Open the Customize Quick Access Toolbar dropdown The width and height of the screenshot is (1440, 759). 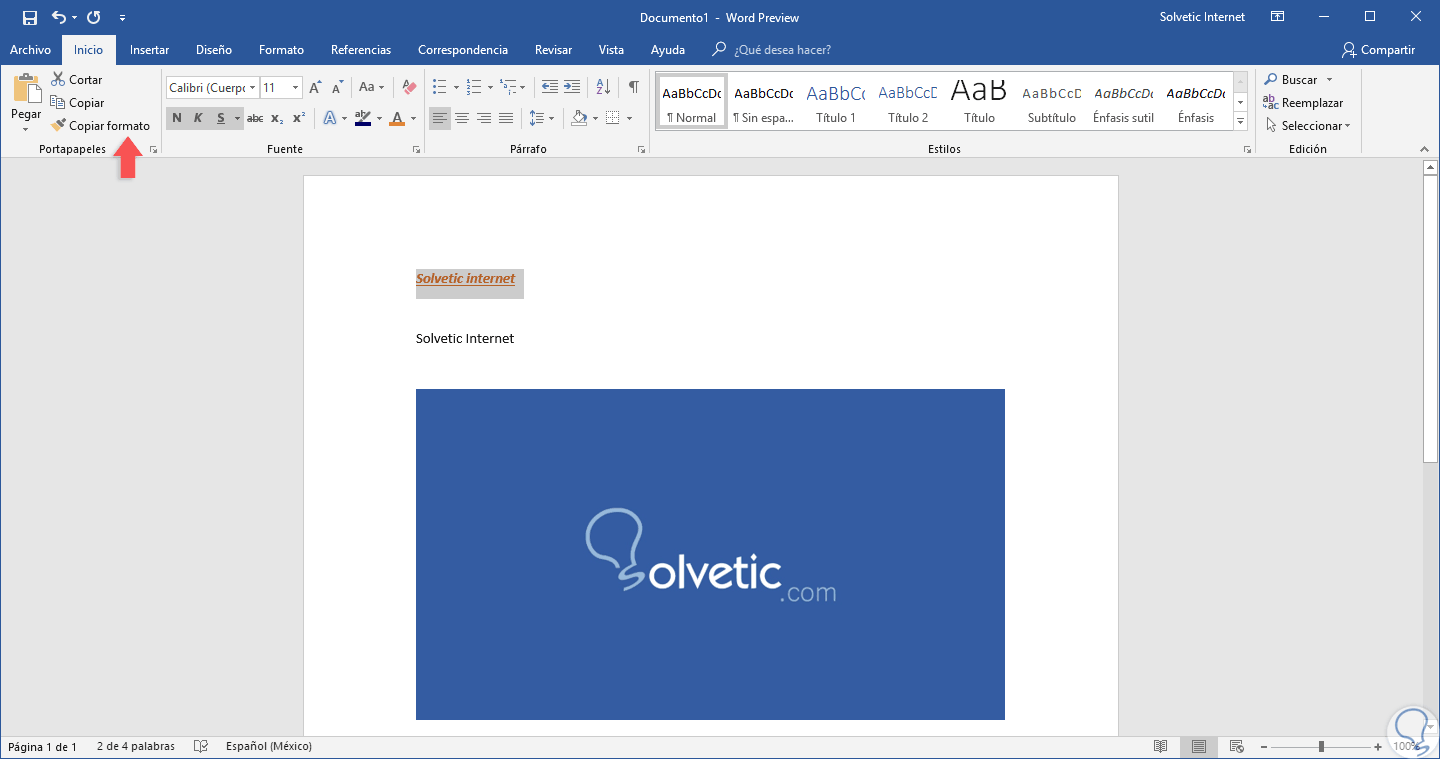pos(122,17)
